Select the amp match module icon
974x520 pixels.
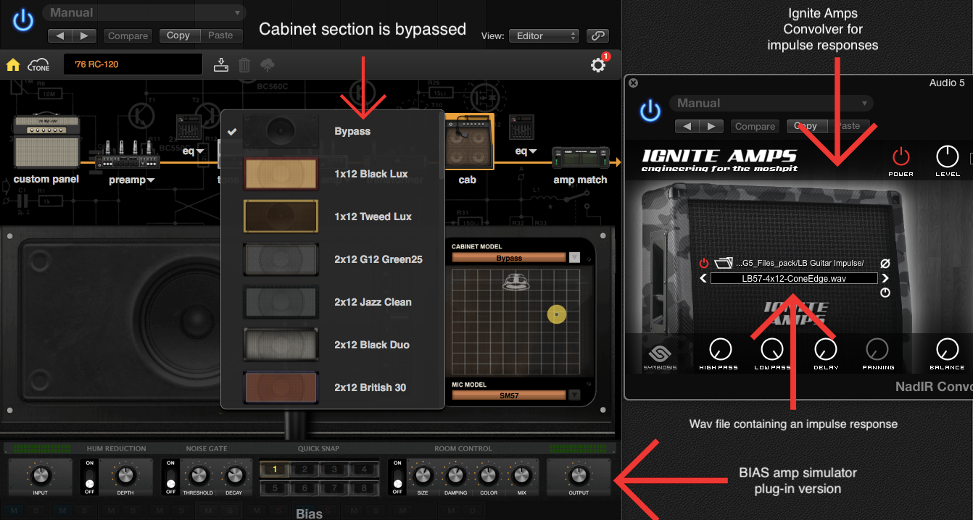pyautogui.click(x=580, y=158)
